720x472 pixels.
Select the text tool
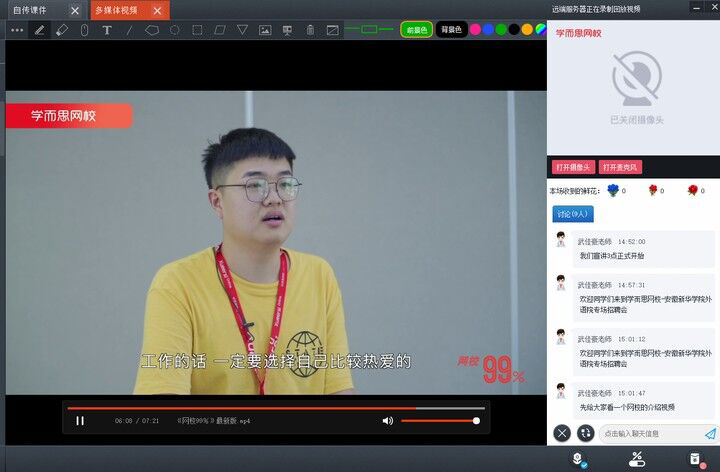107,30
